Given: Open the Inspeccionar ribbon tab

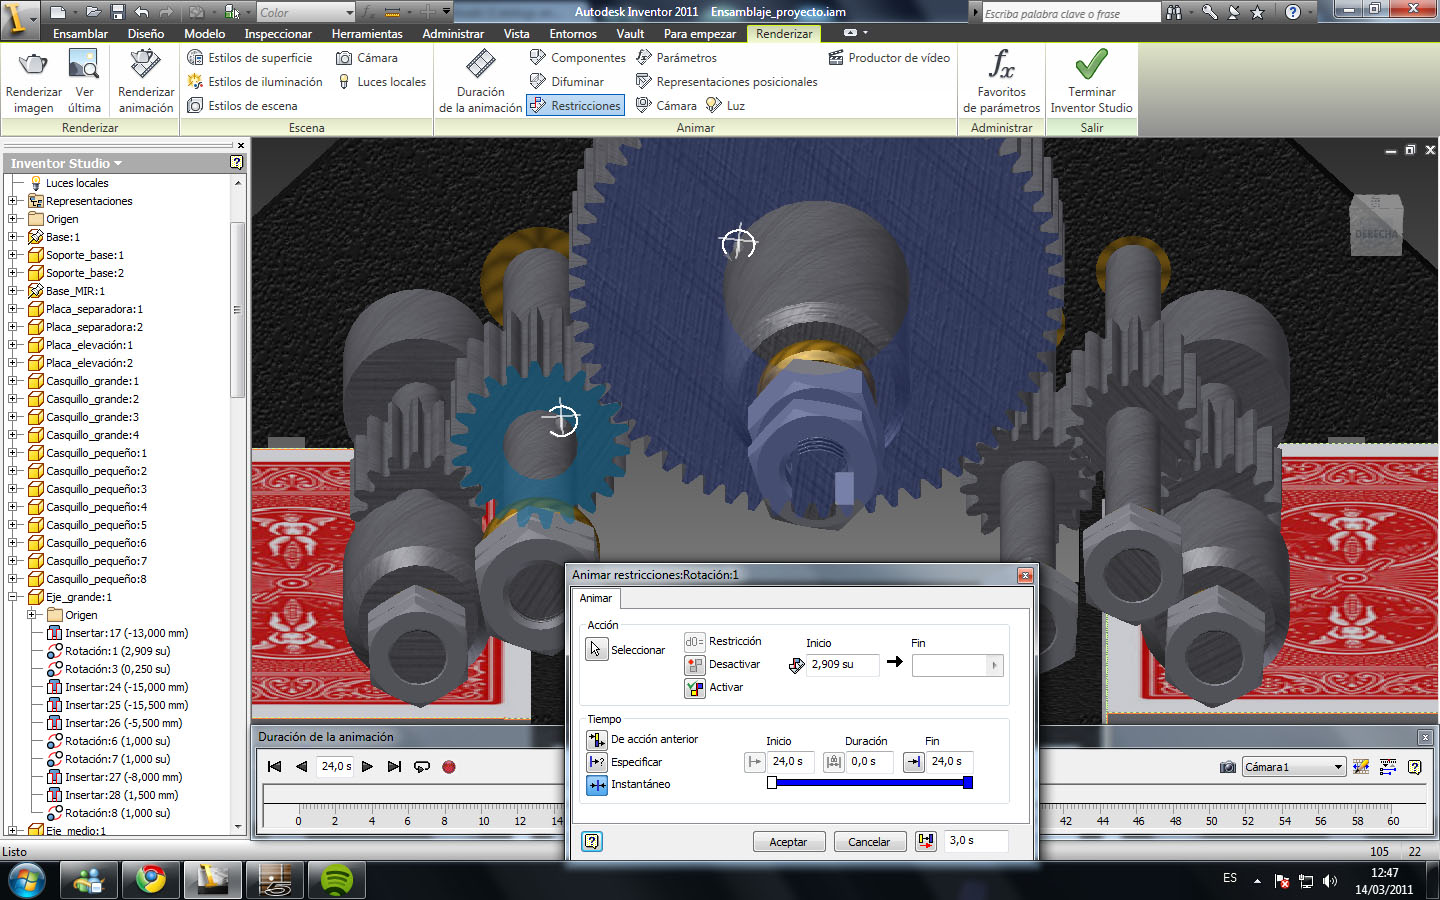Looking at the screenshot, I should [279, 34].
